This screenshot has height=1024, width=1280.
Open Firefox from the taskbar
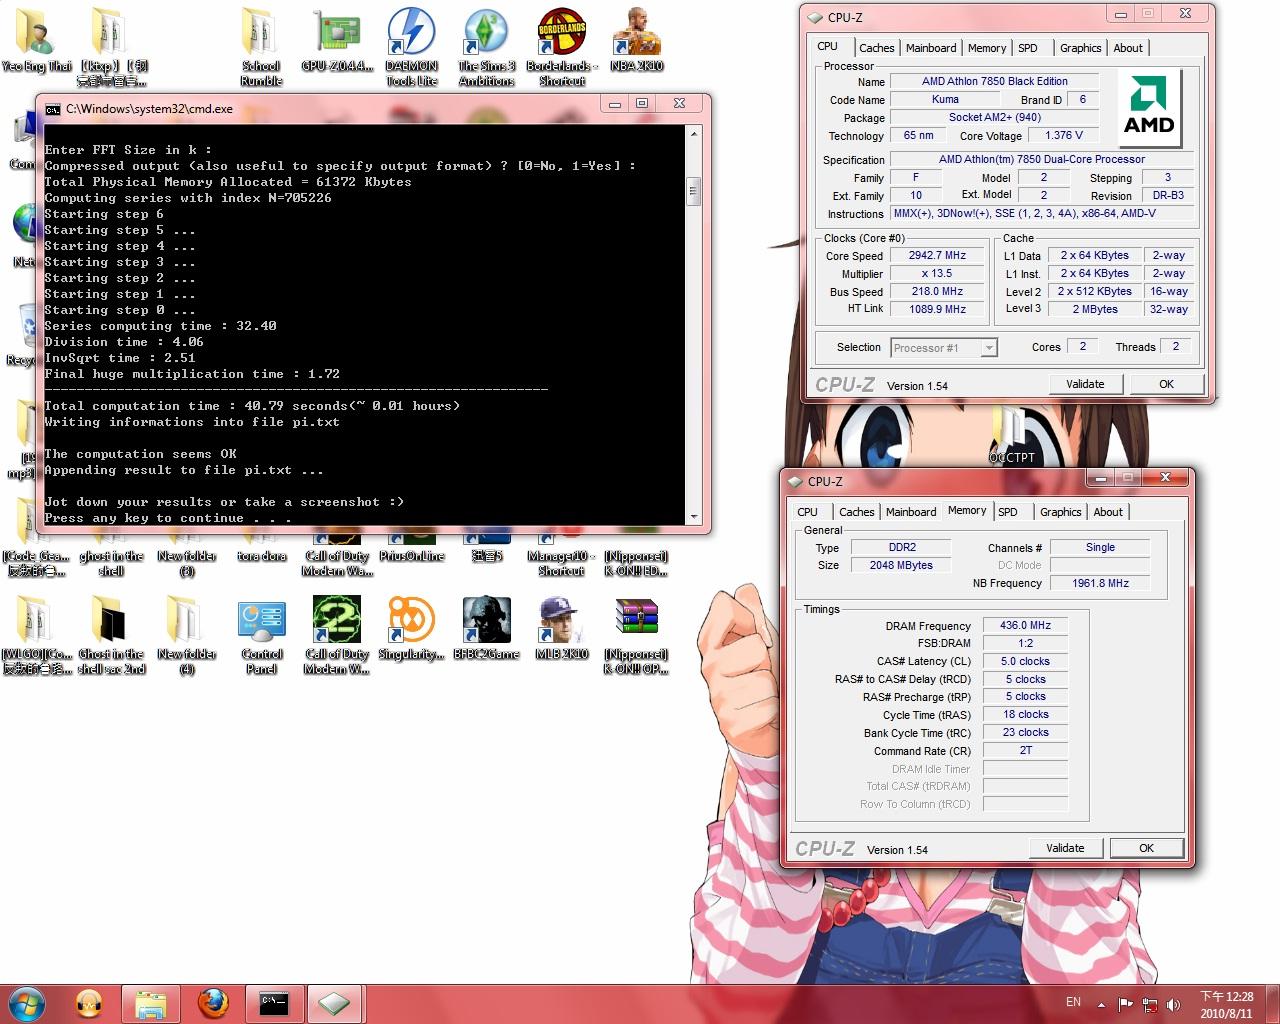(x=212, y=1003)
